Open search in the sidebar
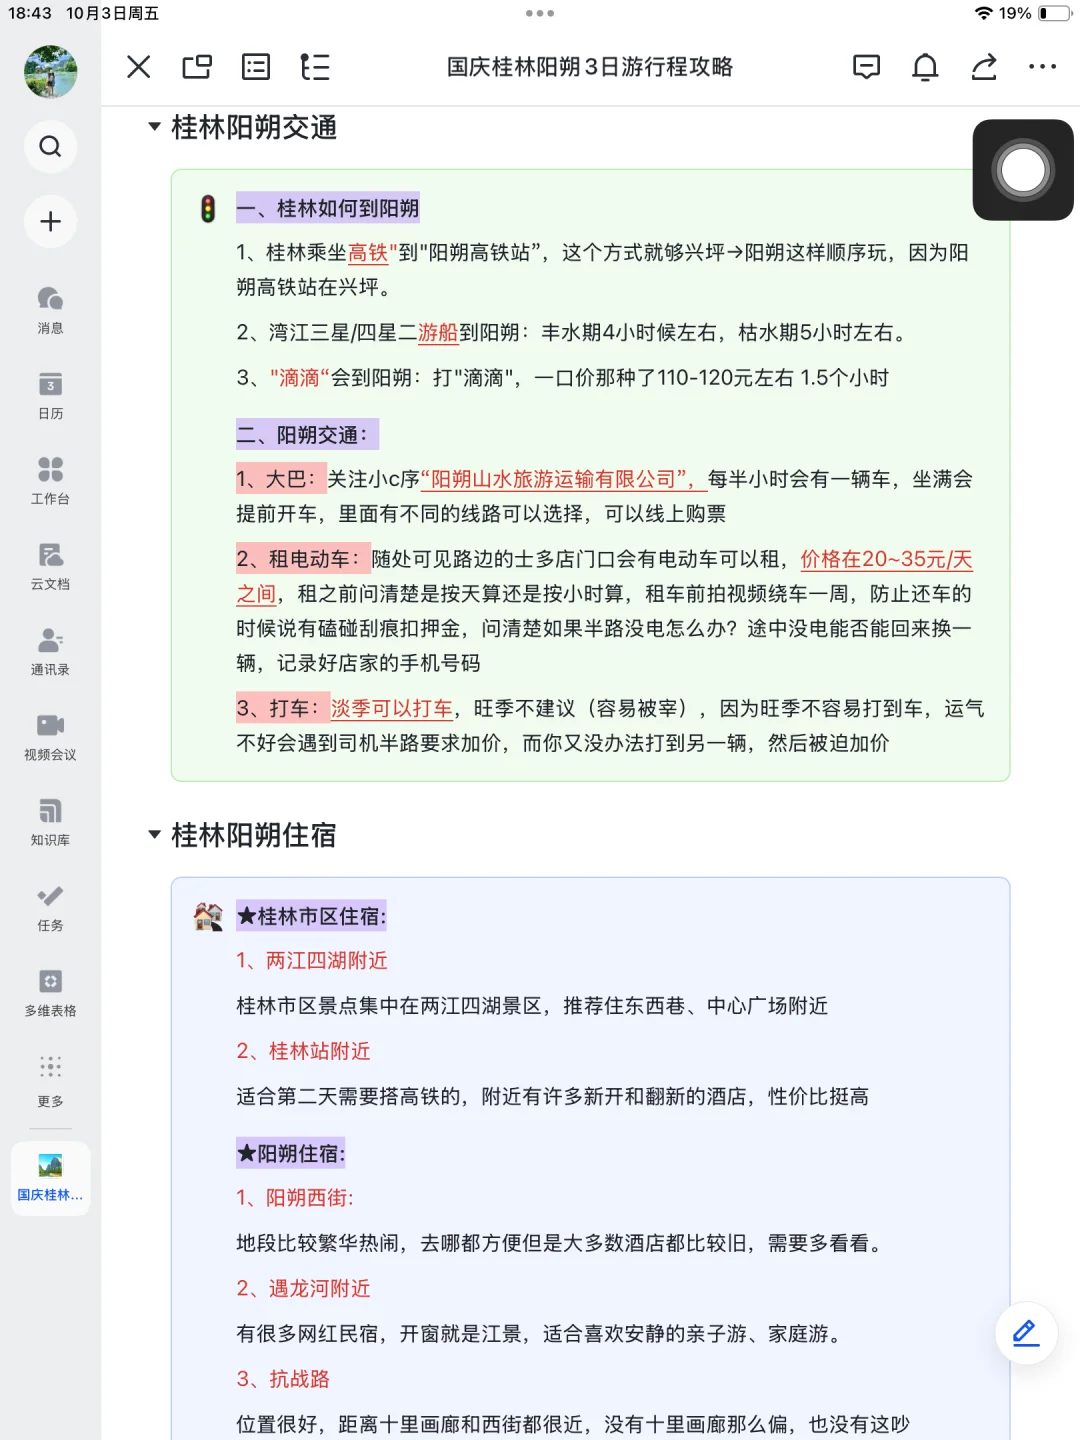1080x1440 pixels. 50,146
